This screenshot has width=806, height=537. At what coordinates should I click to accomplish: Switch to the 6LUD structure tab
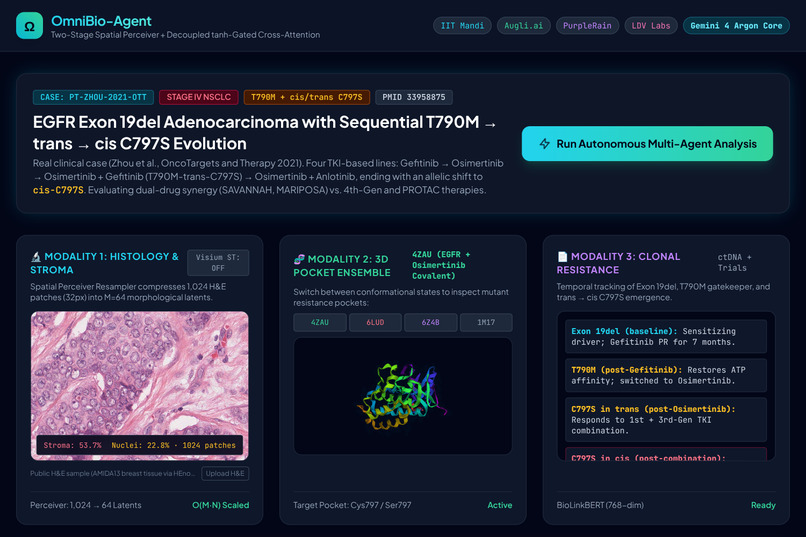click(x=375, y=322)
